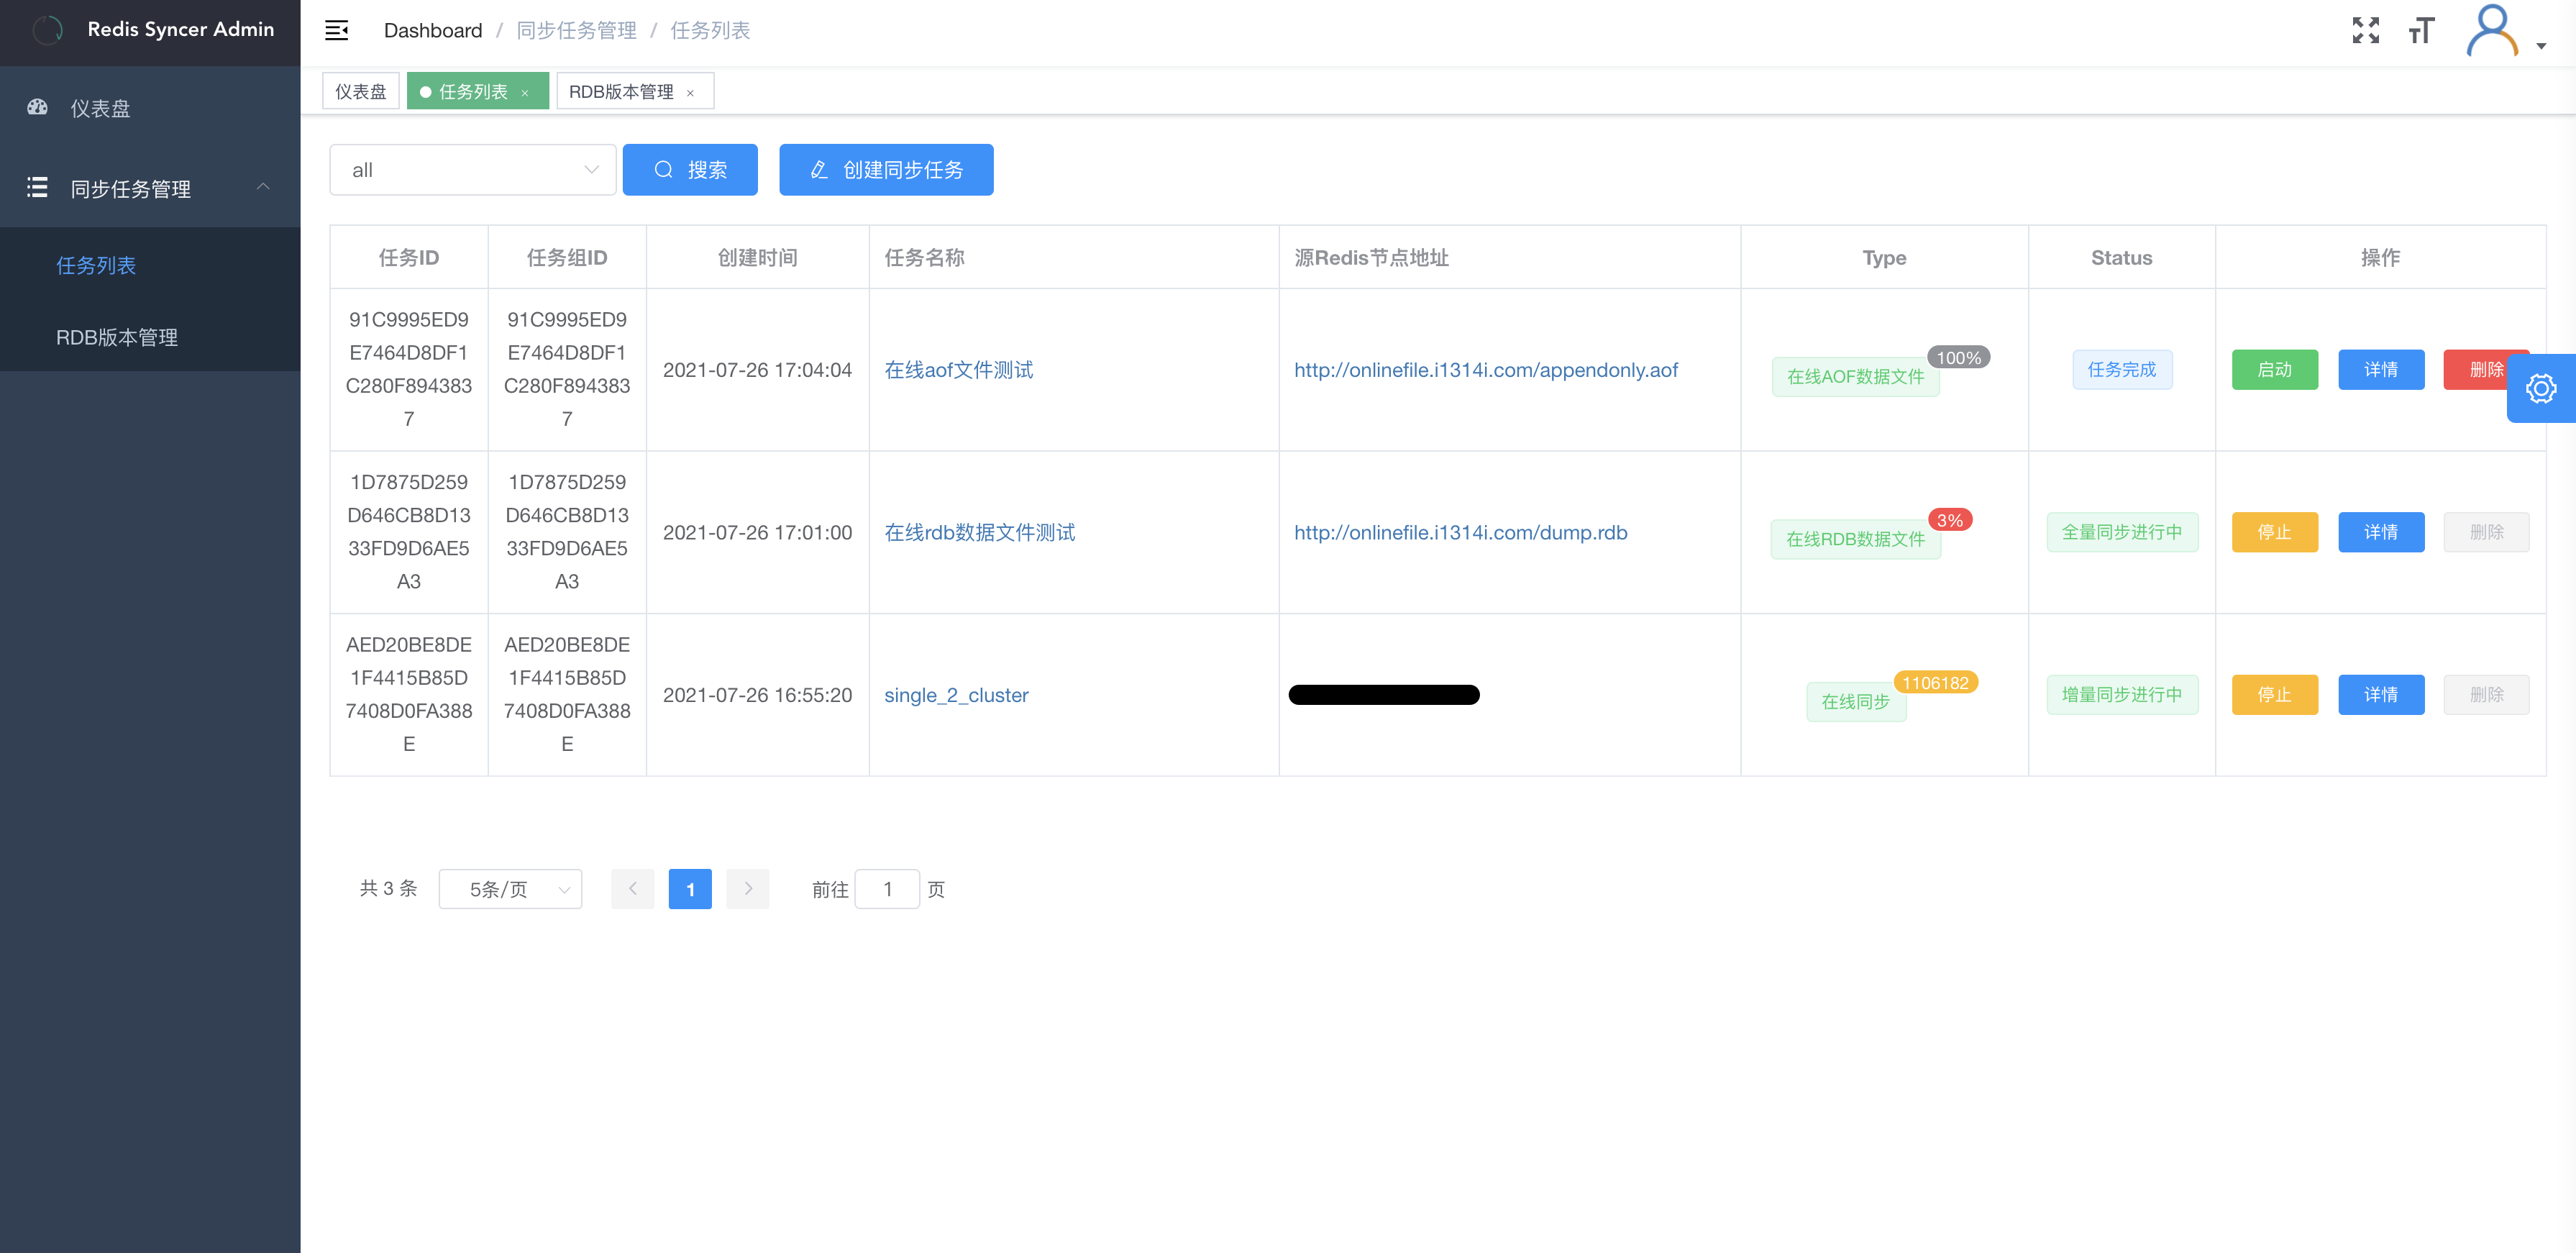Open the 5条/页 page size dropdown

tap(510, 889)
